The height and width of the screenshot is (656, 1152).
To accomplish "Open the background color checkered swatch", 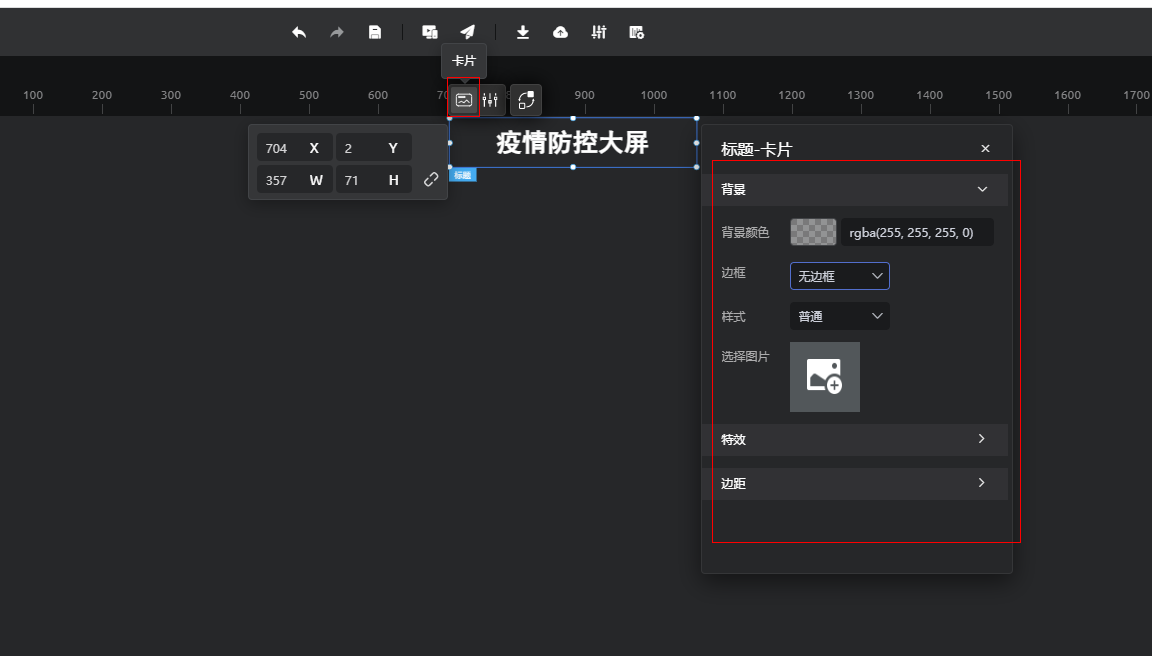I will [x=813, y=232].
